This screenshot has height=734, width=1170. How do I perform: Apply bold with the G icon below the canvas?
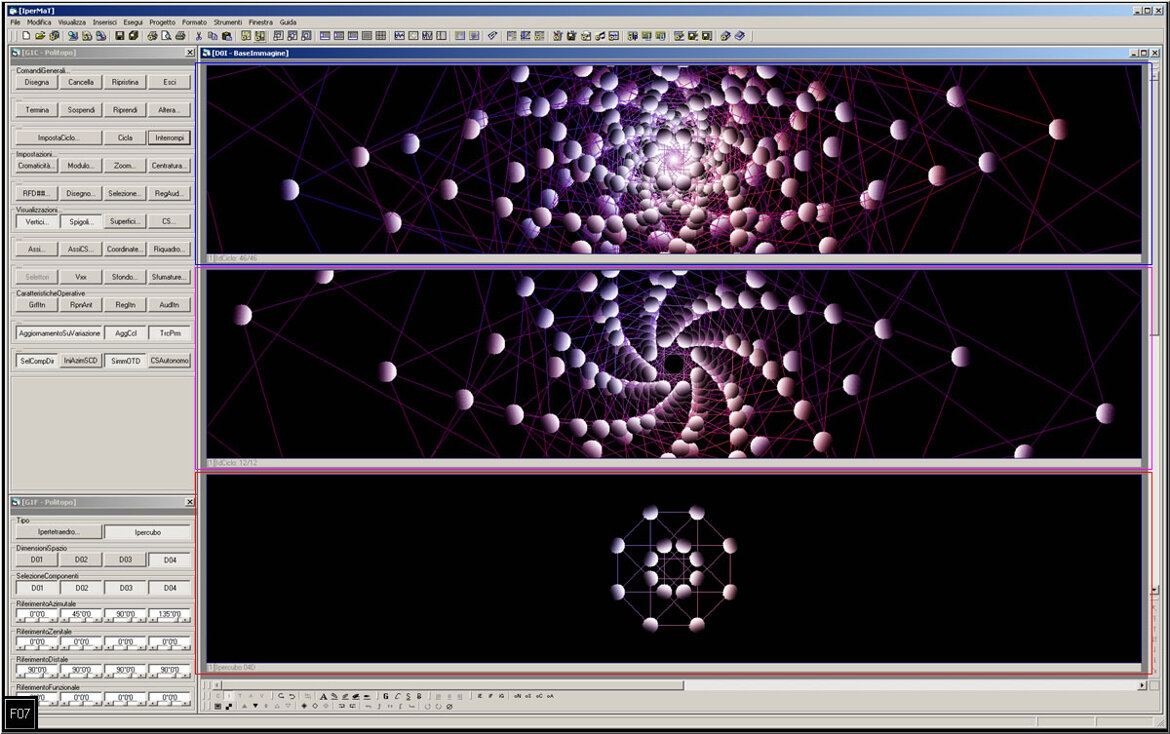pos(385,696)
